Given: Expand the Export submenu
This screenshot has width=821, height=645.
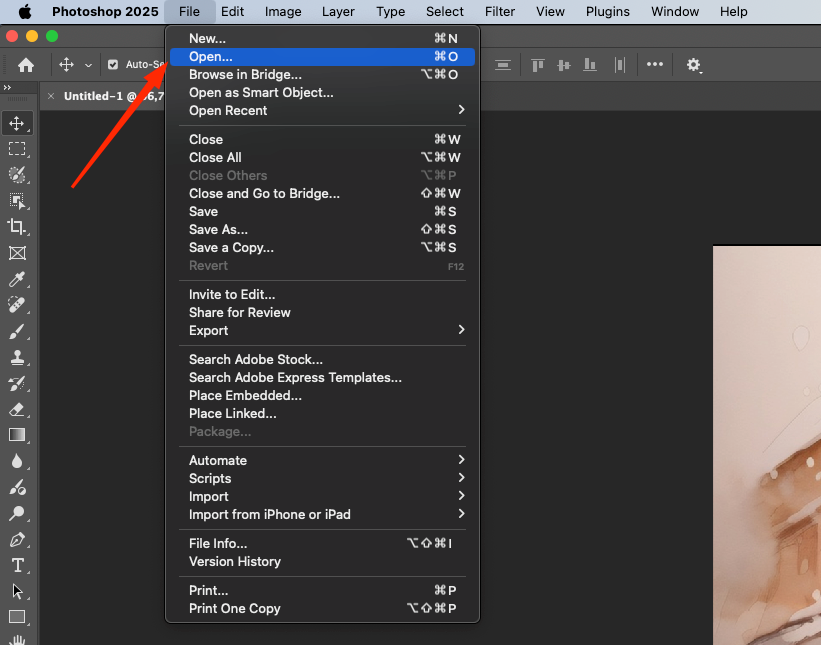Looking at the screenshot, I should click(322, 330).
